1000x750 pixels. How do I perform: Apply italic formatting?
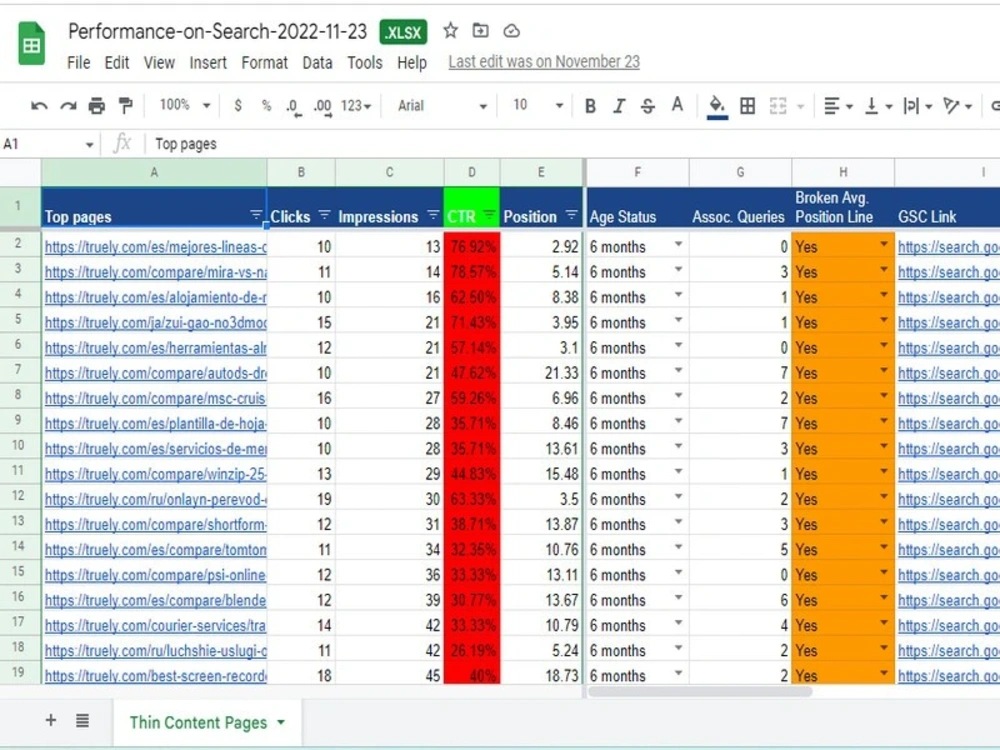619,106
